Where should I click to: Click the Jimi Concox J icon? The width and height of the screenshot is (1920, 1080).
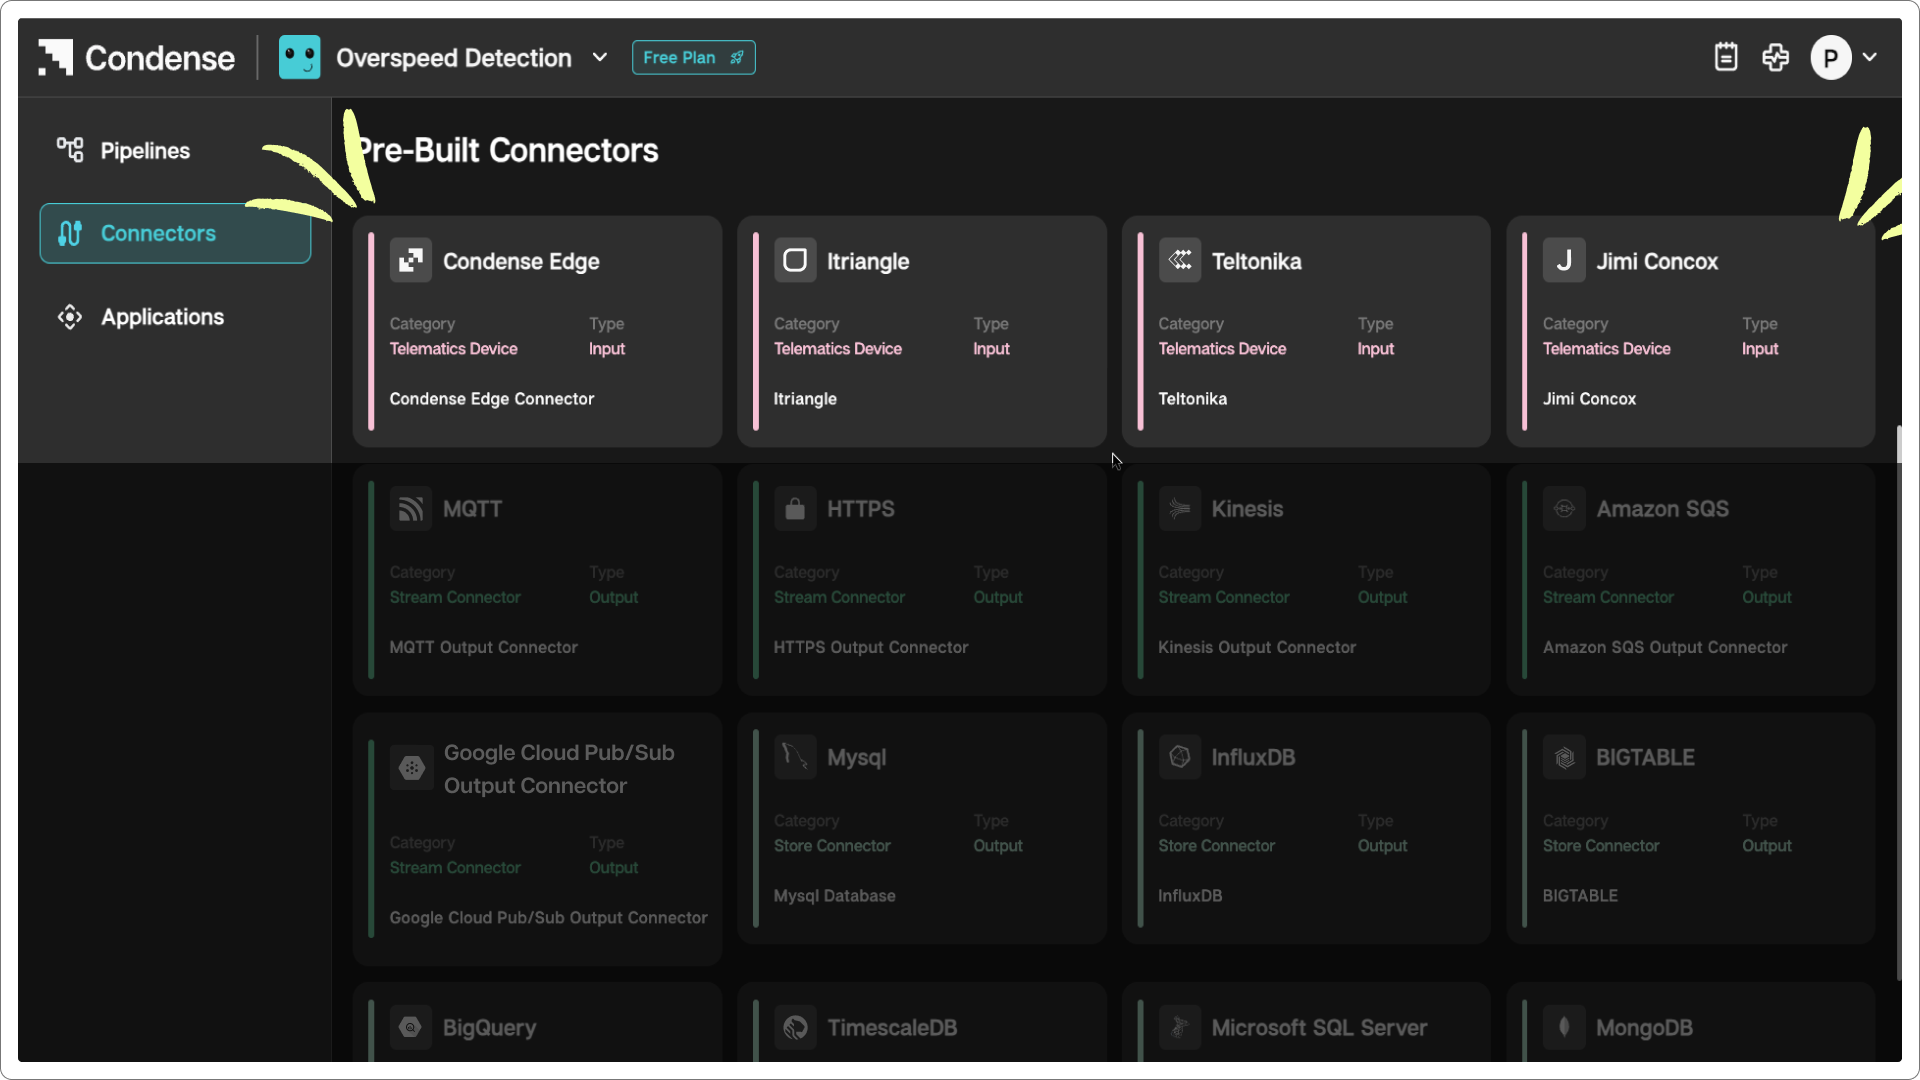pos(1564,261)
